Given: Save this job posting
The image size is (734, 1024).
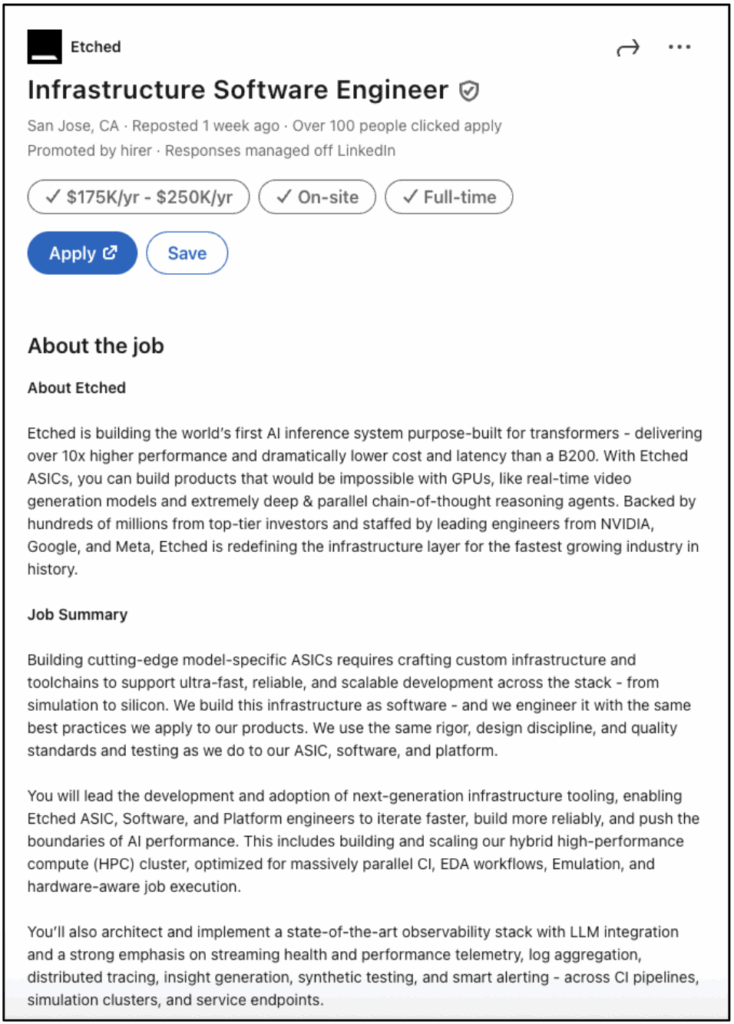Looking at the screenshot, I should [187, 253].
